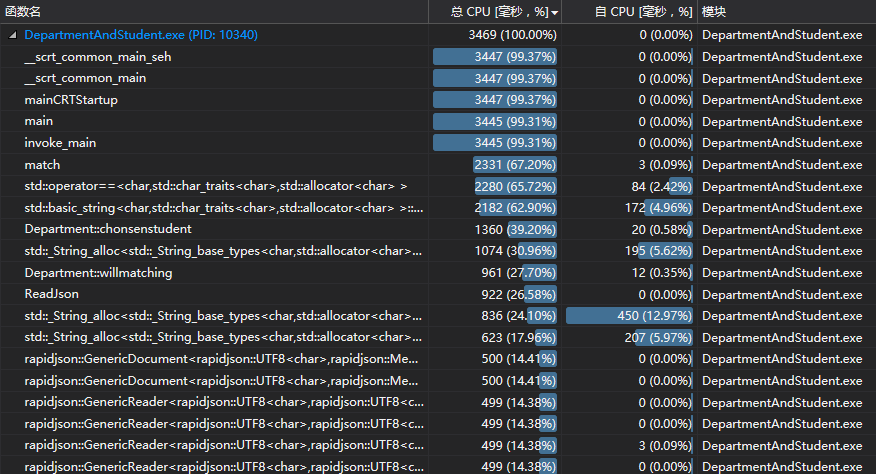Collapse the DepartmentAndStudent.exe tree node
The image size is (876, 474).
pos(12,35)
